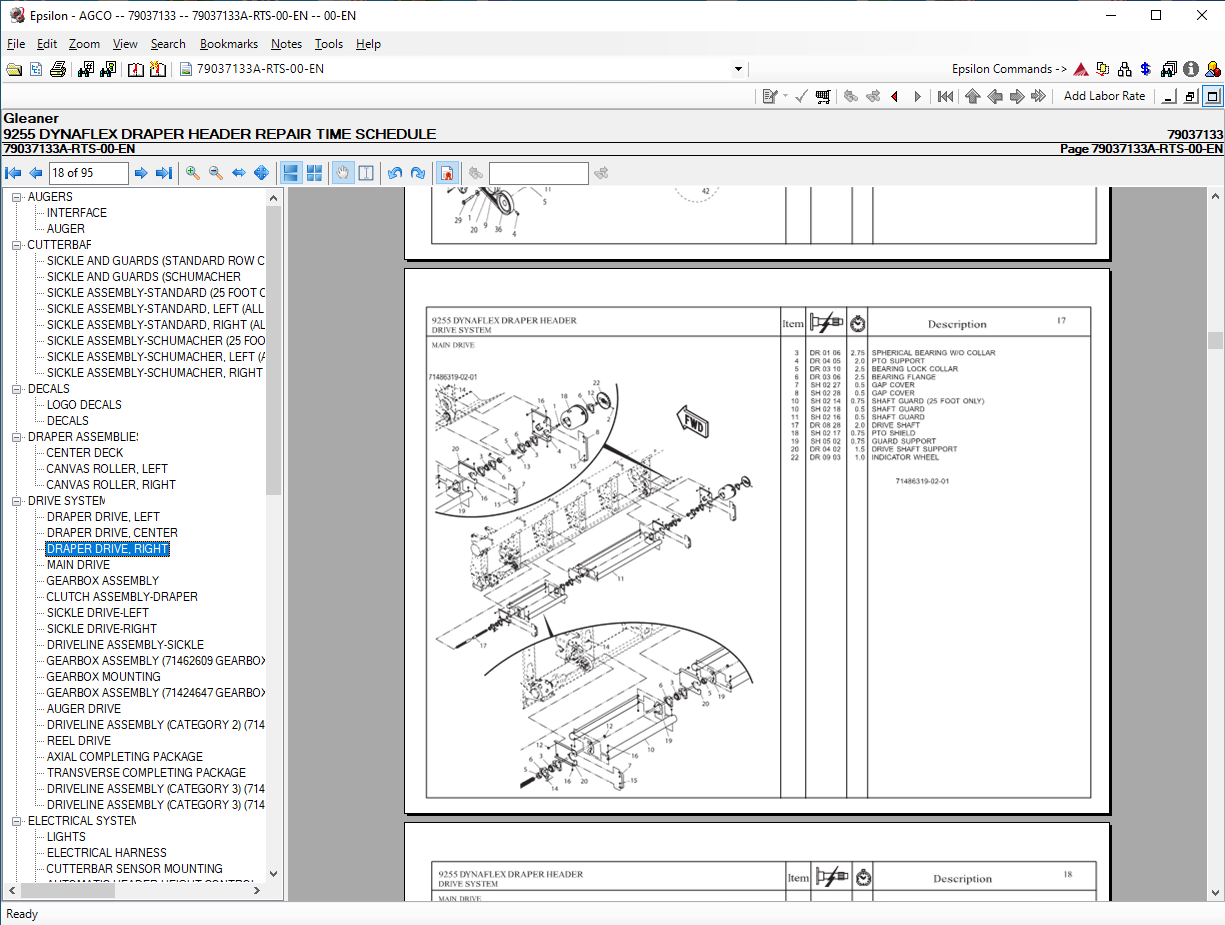Viewport: 1225px width, 925px height.
Task: Click the binoculars search icon with number sign
Action: (86, 69)
